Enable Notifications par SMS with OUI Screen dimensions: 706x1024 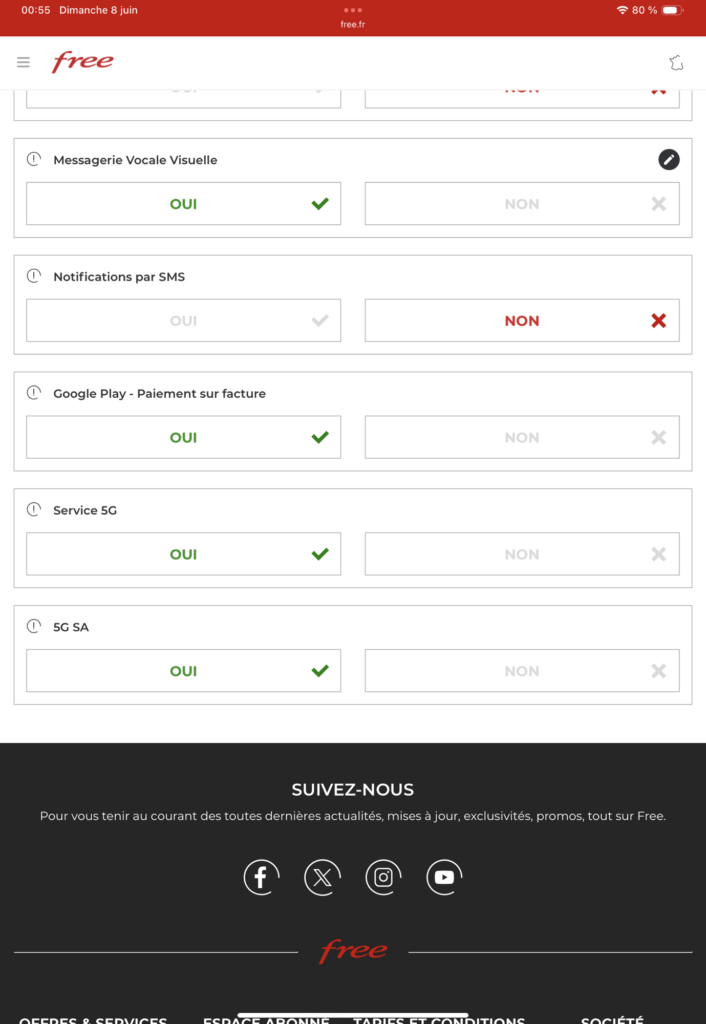pyautogui.click(x=183, y=321)
